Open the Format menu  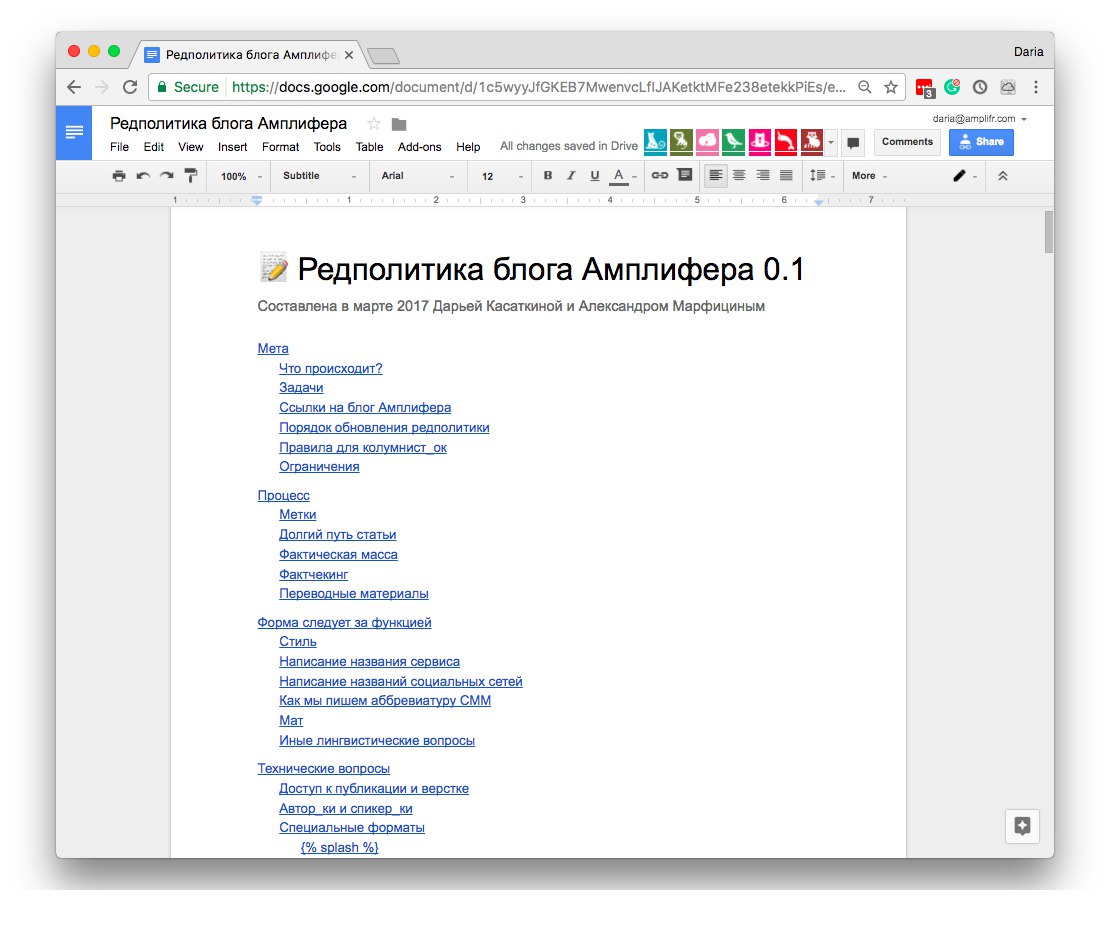(x=280, y=147)
